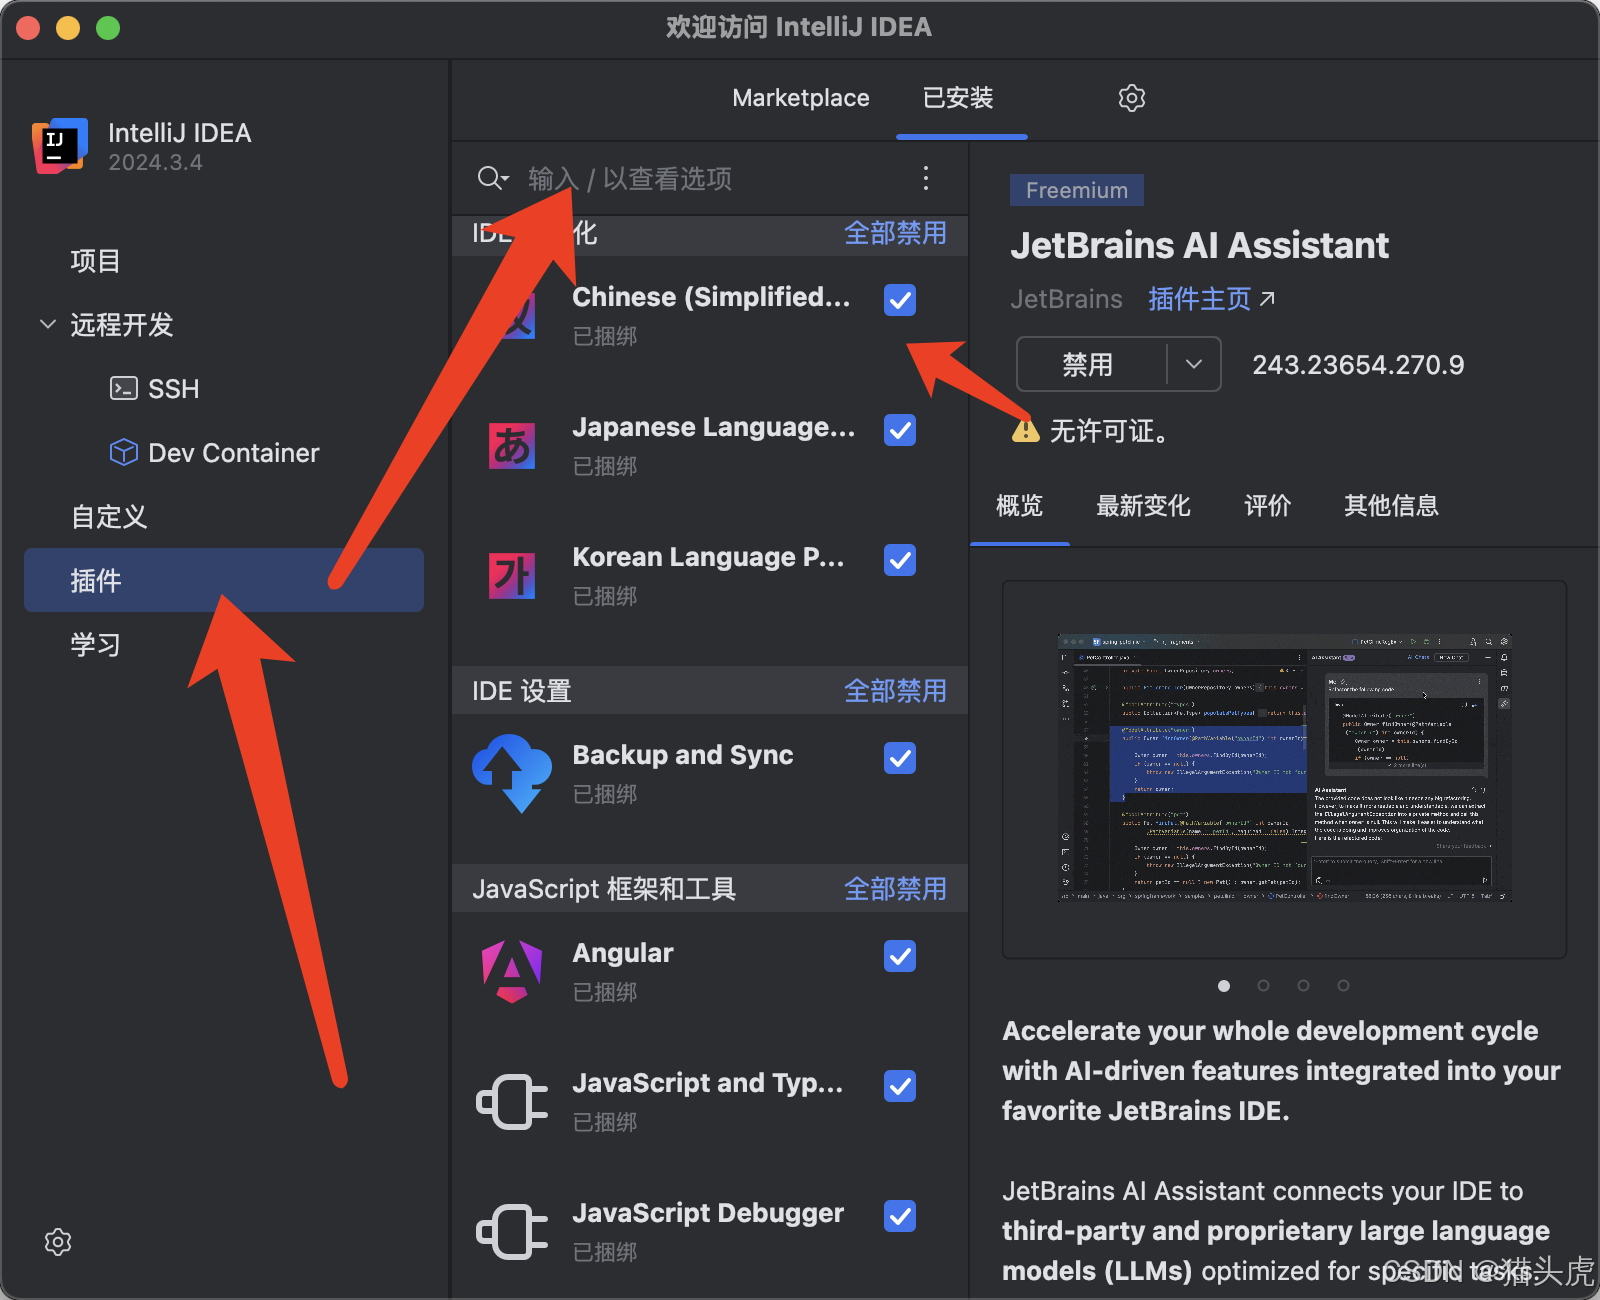This screenshot has height=1300, width=1600.
Task: Click the external link arrow next to 插件主页
Action: click(1267, 299)
